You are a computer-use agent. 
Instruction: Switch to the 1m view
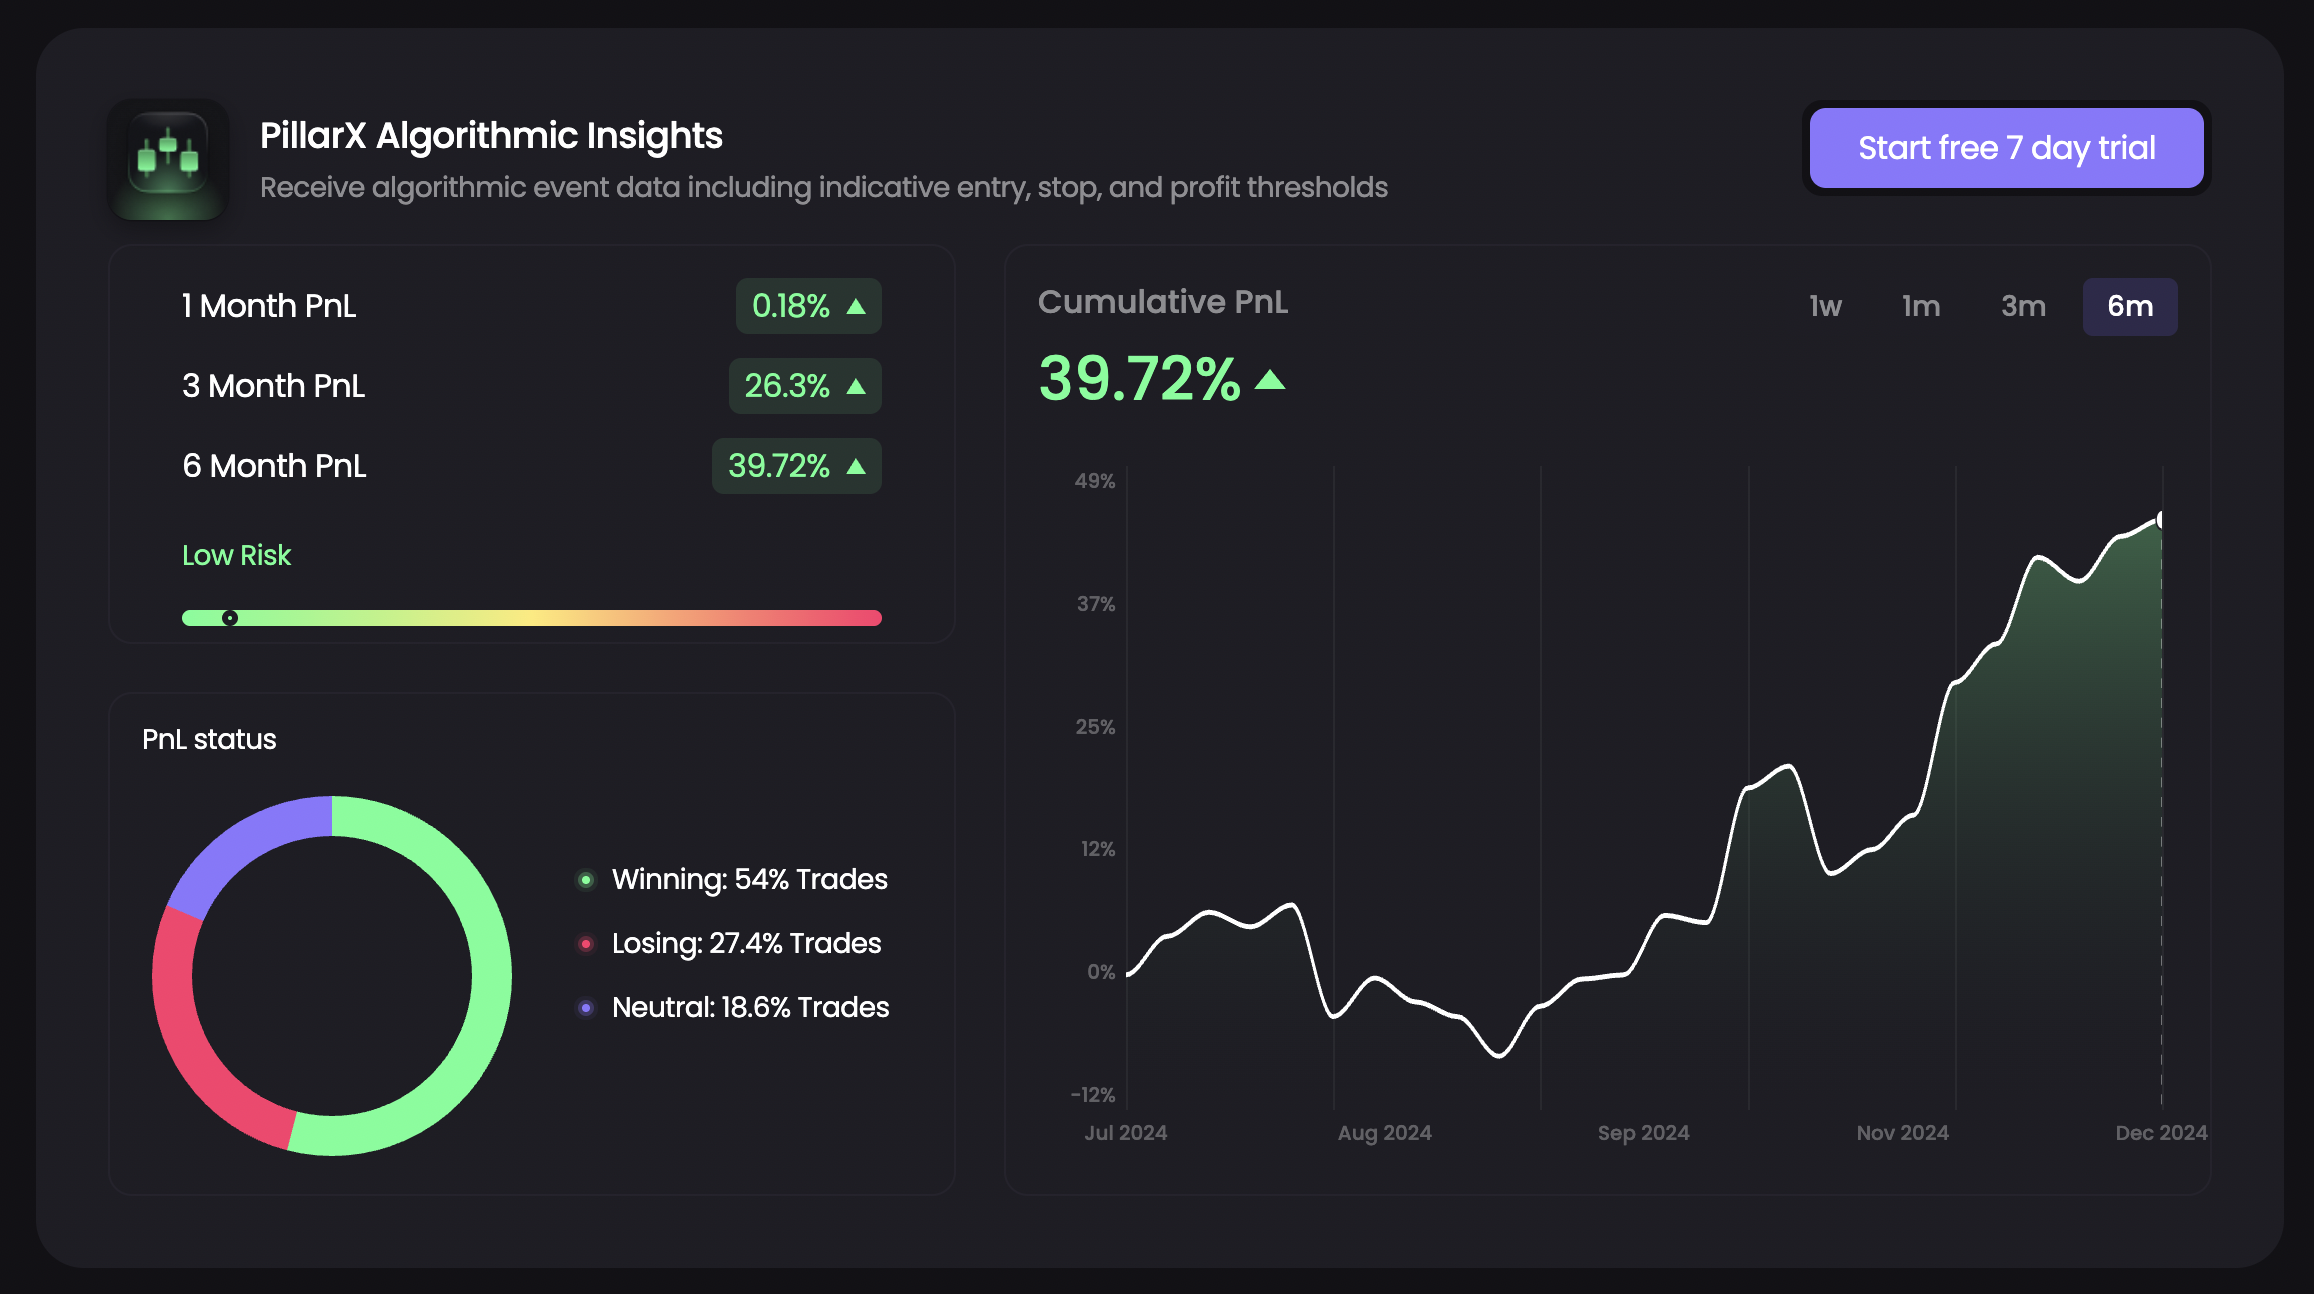click(1921, 306)
